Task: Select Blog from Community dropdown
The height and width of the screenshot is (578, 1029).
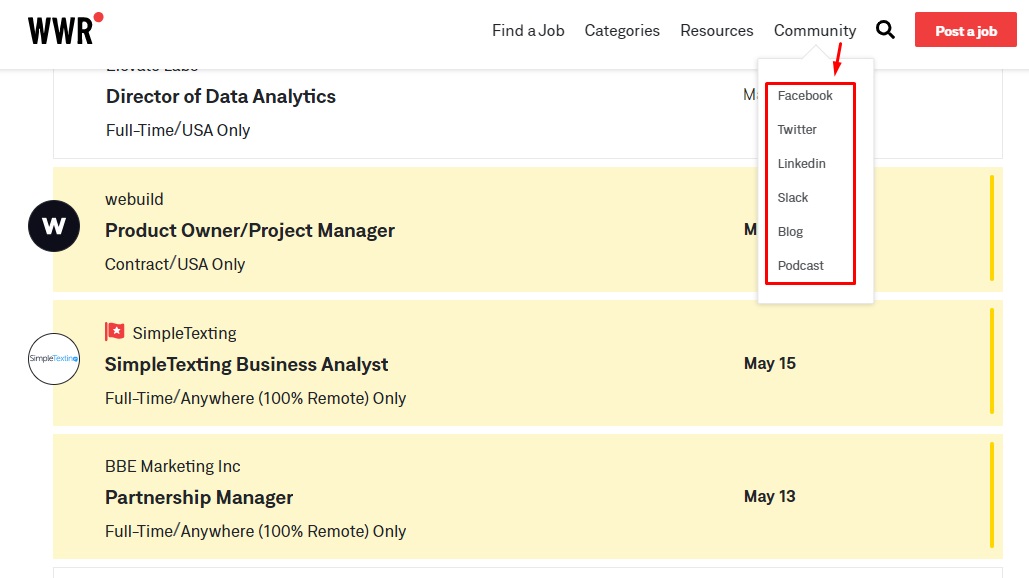Action: 790,232
